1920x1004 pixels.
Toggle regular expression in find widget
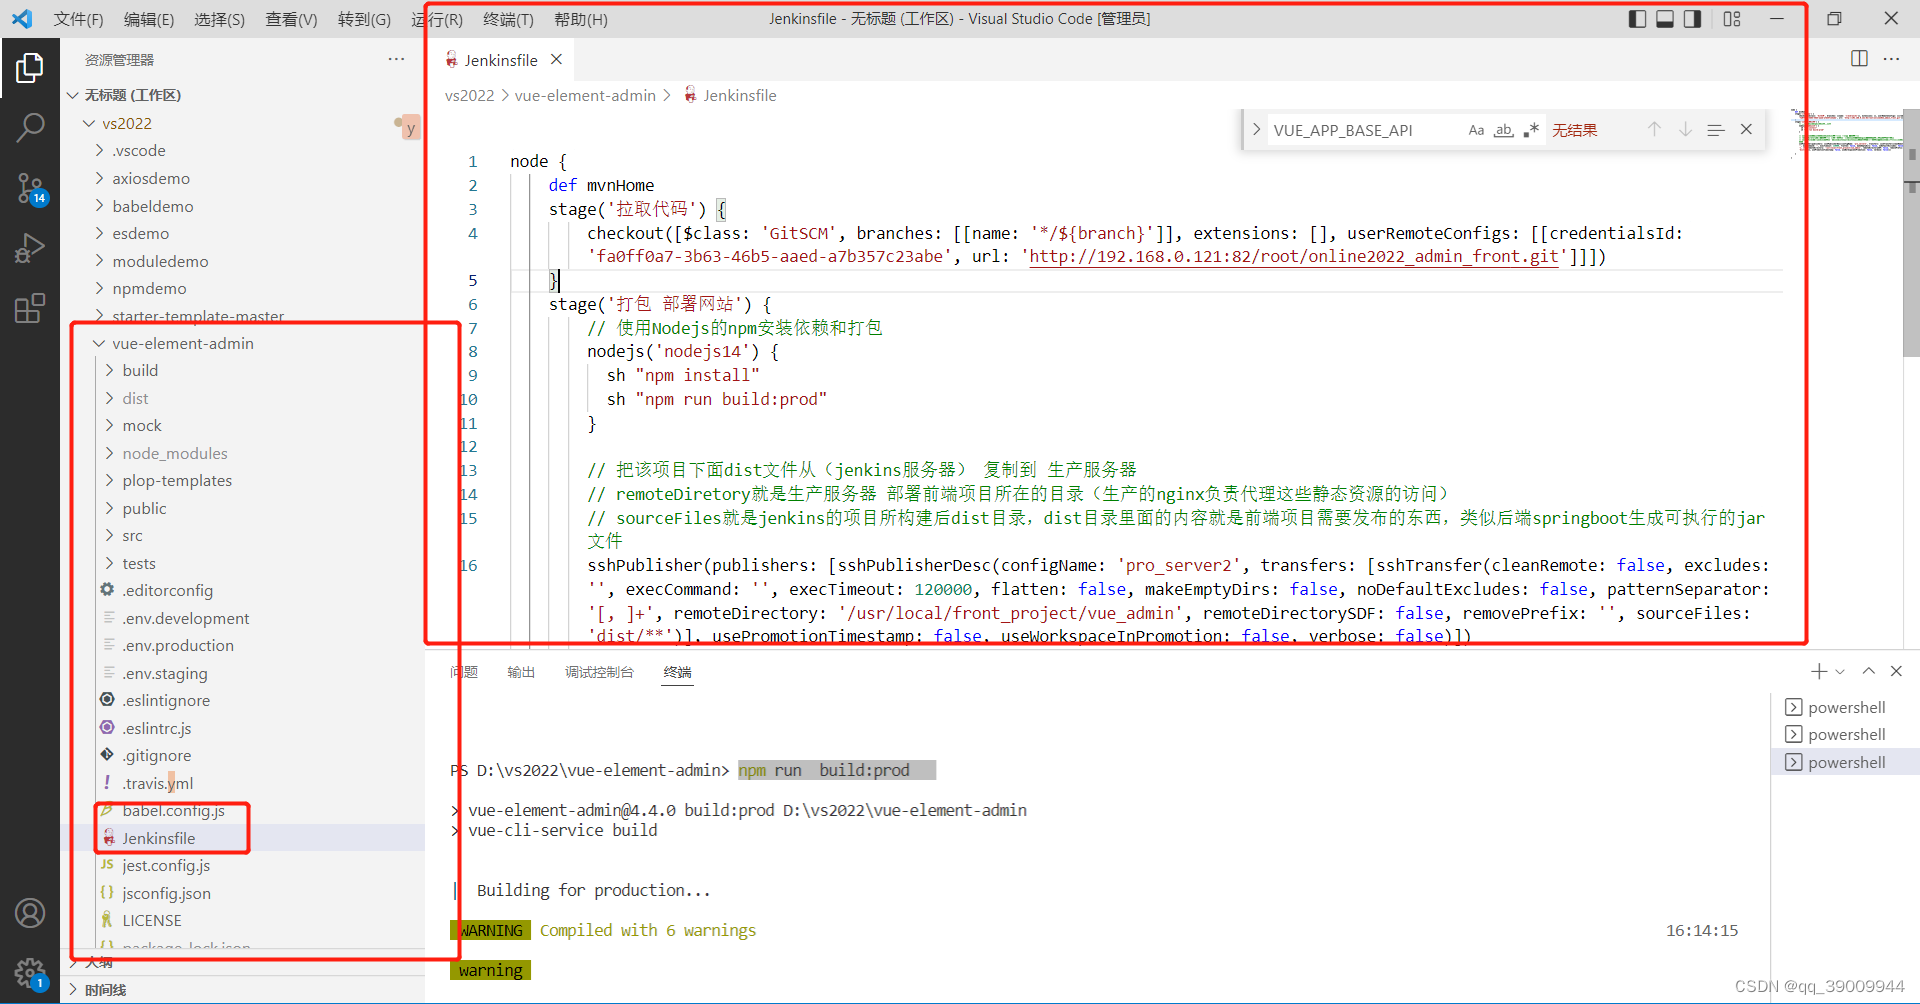point(1531,130)
